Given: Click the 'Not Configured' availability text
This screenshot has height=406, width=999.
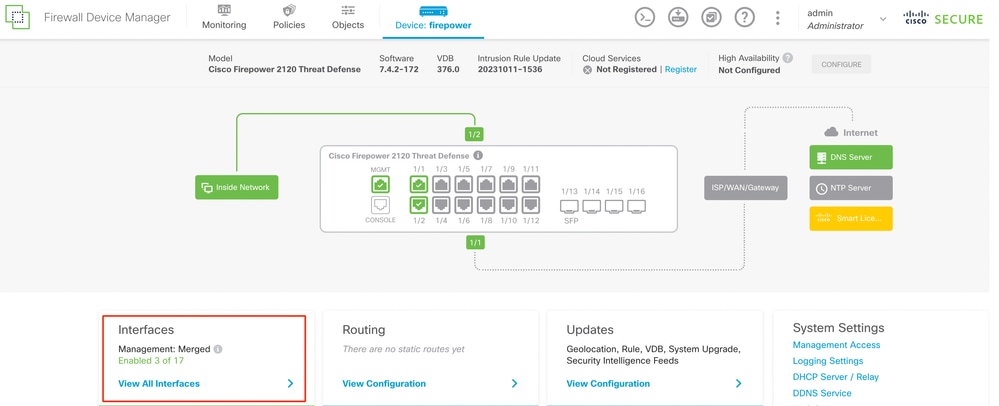Looking at the screenshot, I should click(749, 70).
